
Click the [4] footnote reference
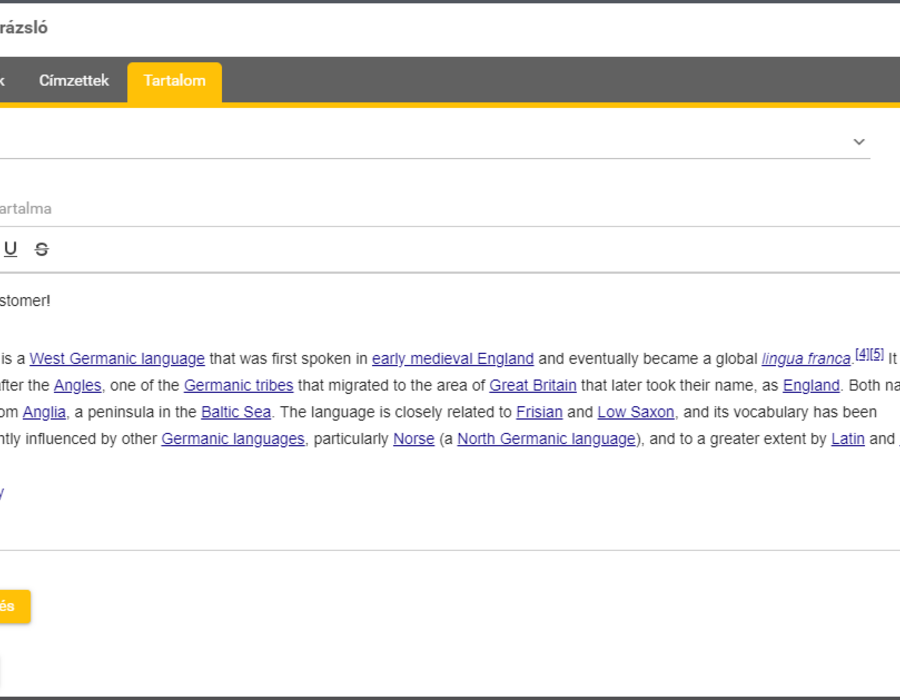click(x=862, y=353)
